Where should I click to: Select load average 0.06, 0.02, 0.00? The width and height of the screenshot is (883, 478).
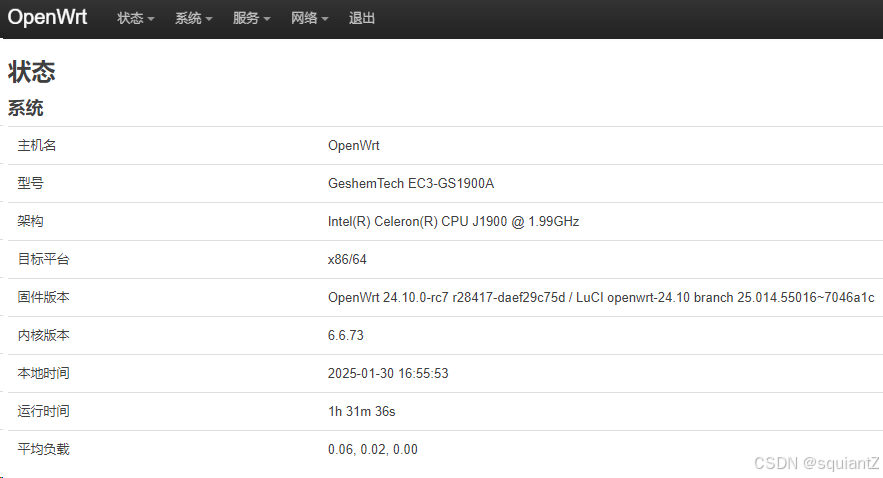[373, 449]
